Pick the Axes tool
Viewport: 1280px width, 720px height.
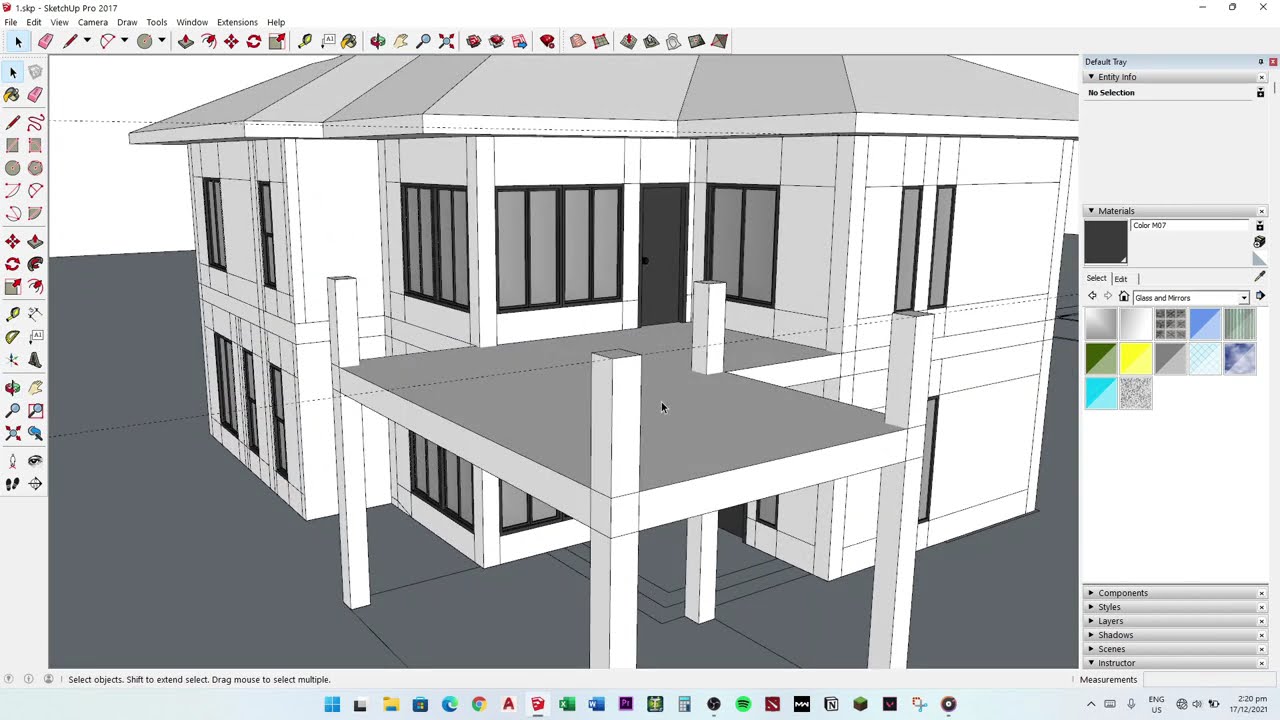coord(12,359)
